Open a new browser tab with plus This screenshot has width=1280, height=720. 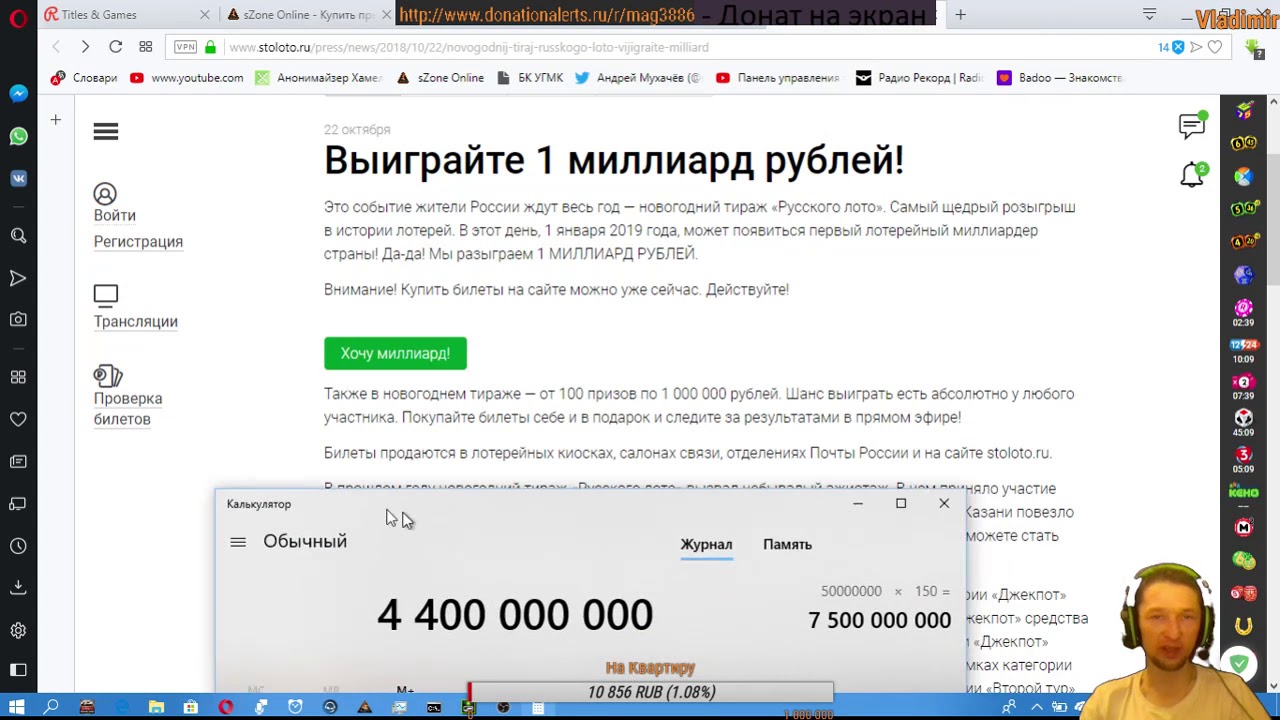pyautogui.click(x=960, y=15)
